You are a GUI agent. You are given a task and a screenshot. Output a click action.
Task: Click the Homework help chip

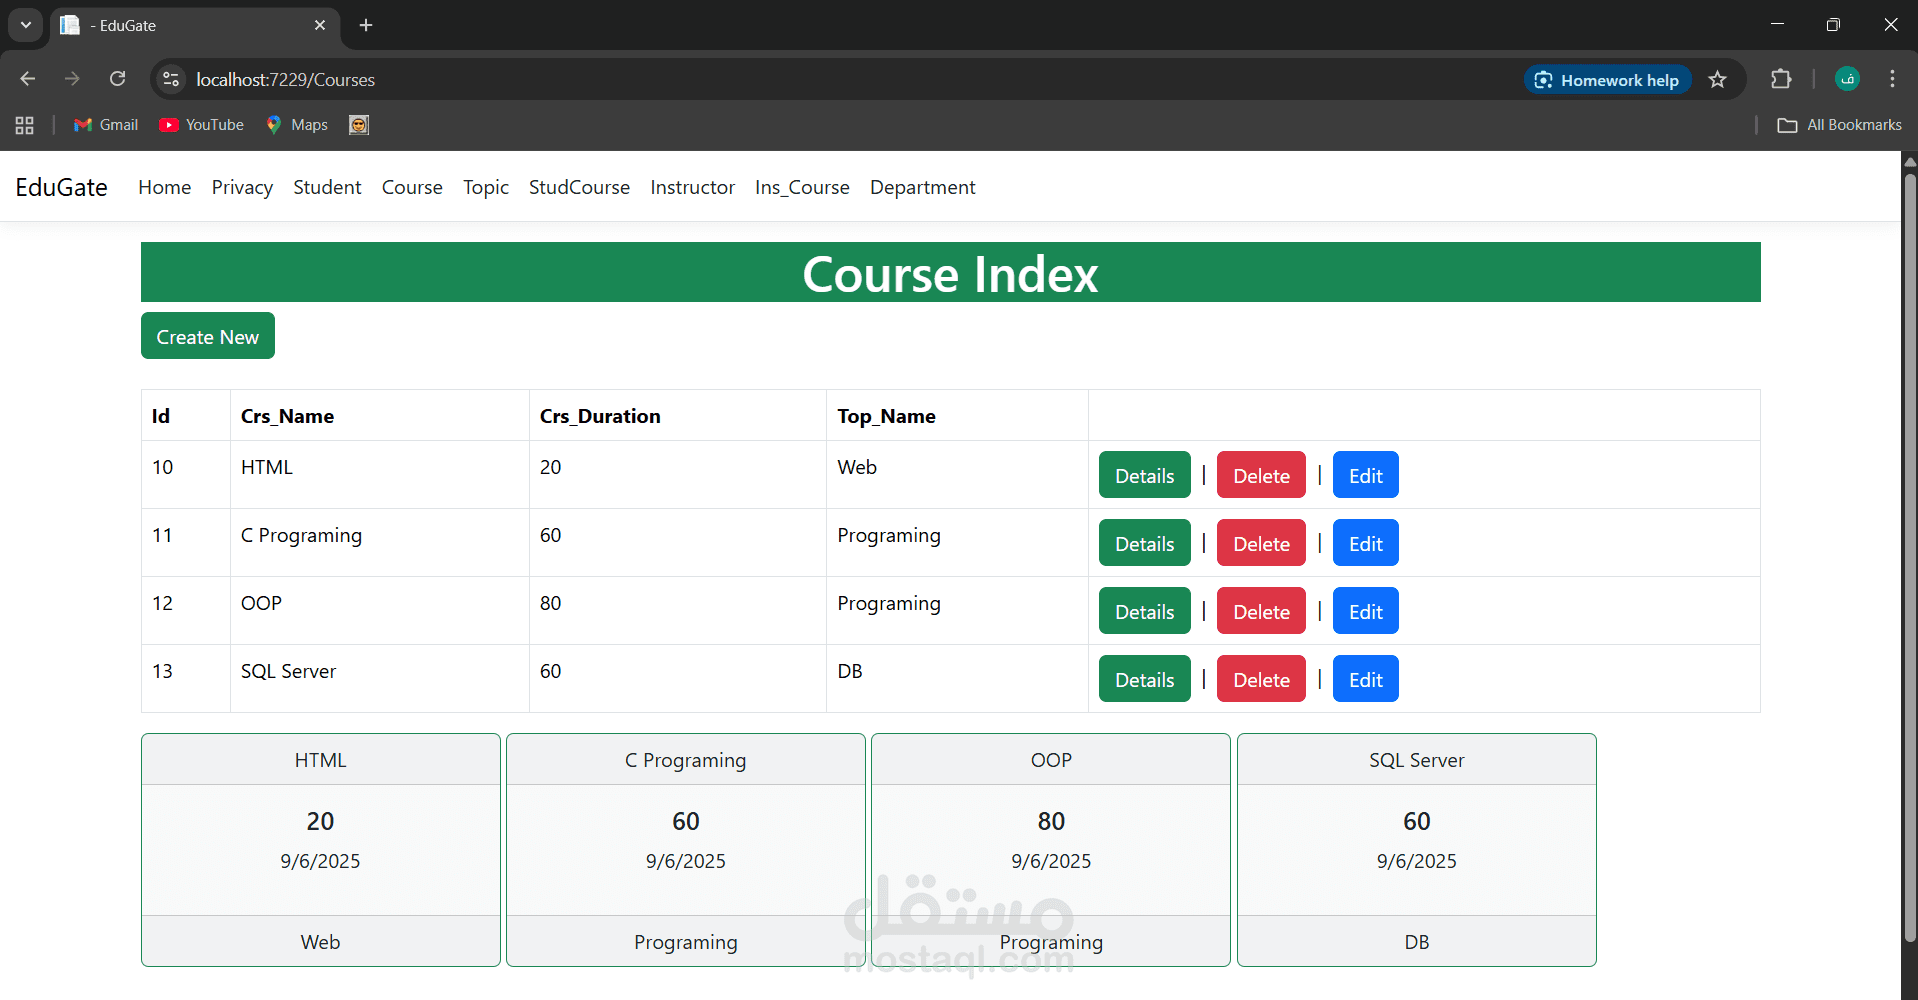pos(1607,80)
